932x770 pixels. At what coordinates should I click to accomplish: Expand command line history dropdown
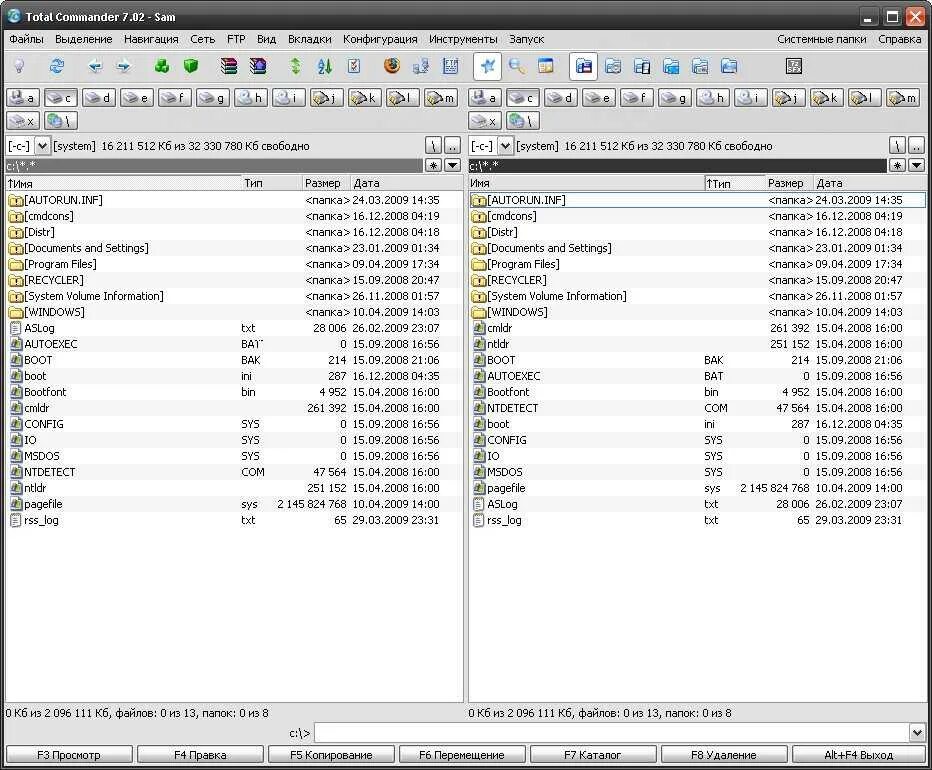click(x=917, y=733)
